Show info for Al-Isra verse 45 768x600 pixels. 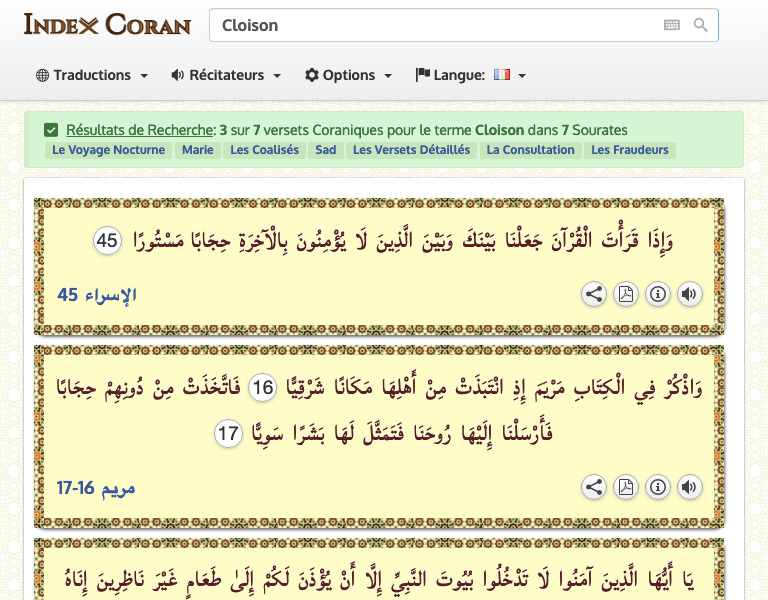click(657, 294)
